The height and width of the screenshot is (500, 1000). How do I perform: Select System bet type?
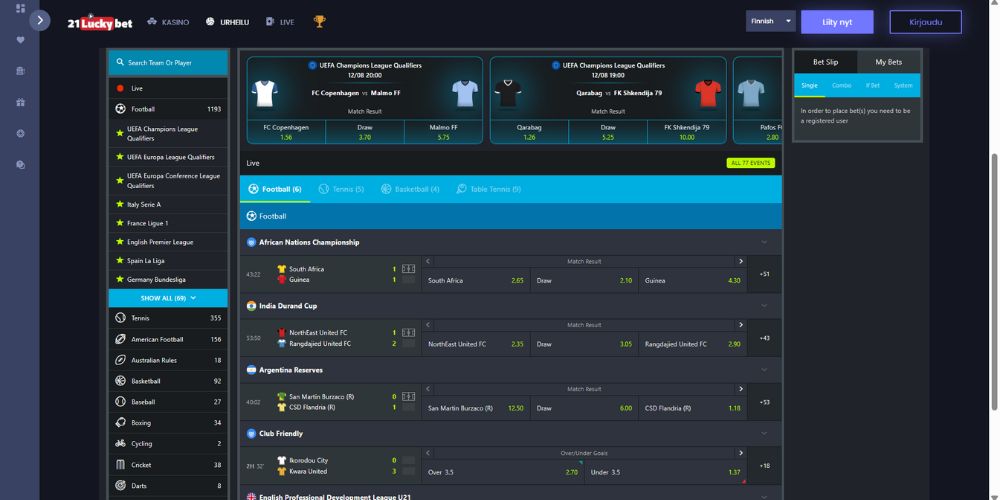pos(903,85)
